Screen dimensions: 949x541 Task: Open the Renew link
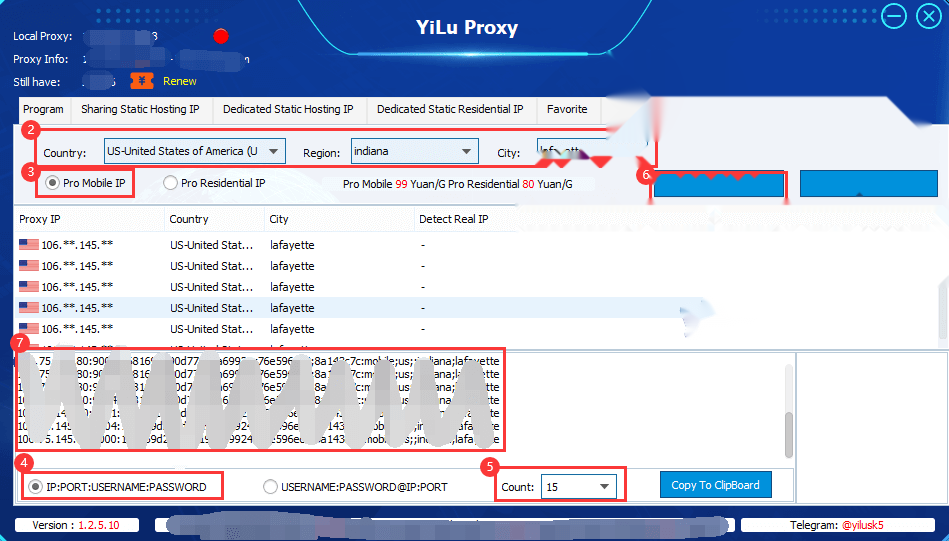180,81
